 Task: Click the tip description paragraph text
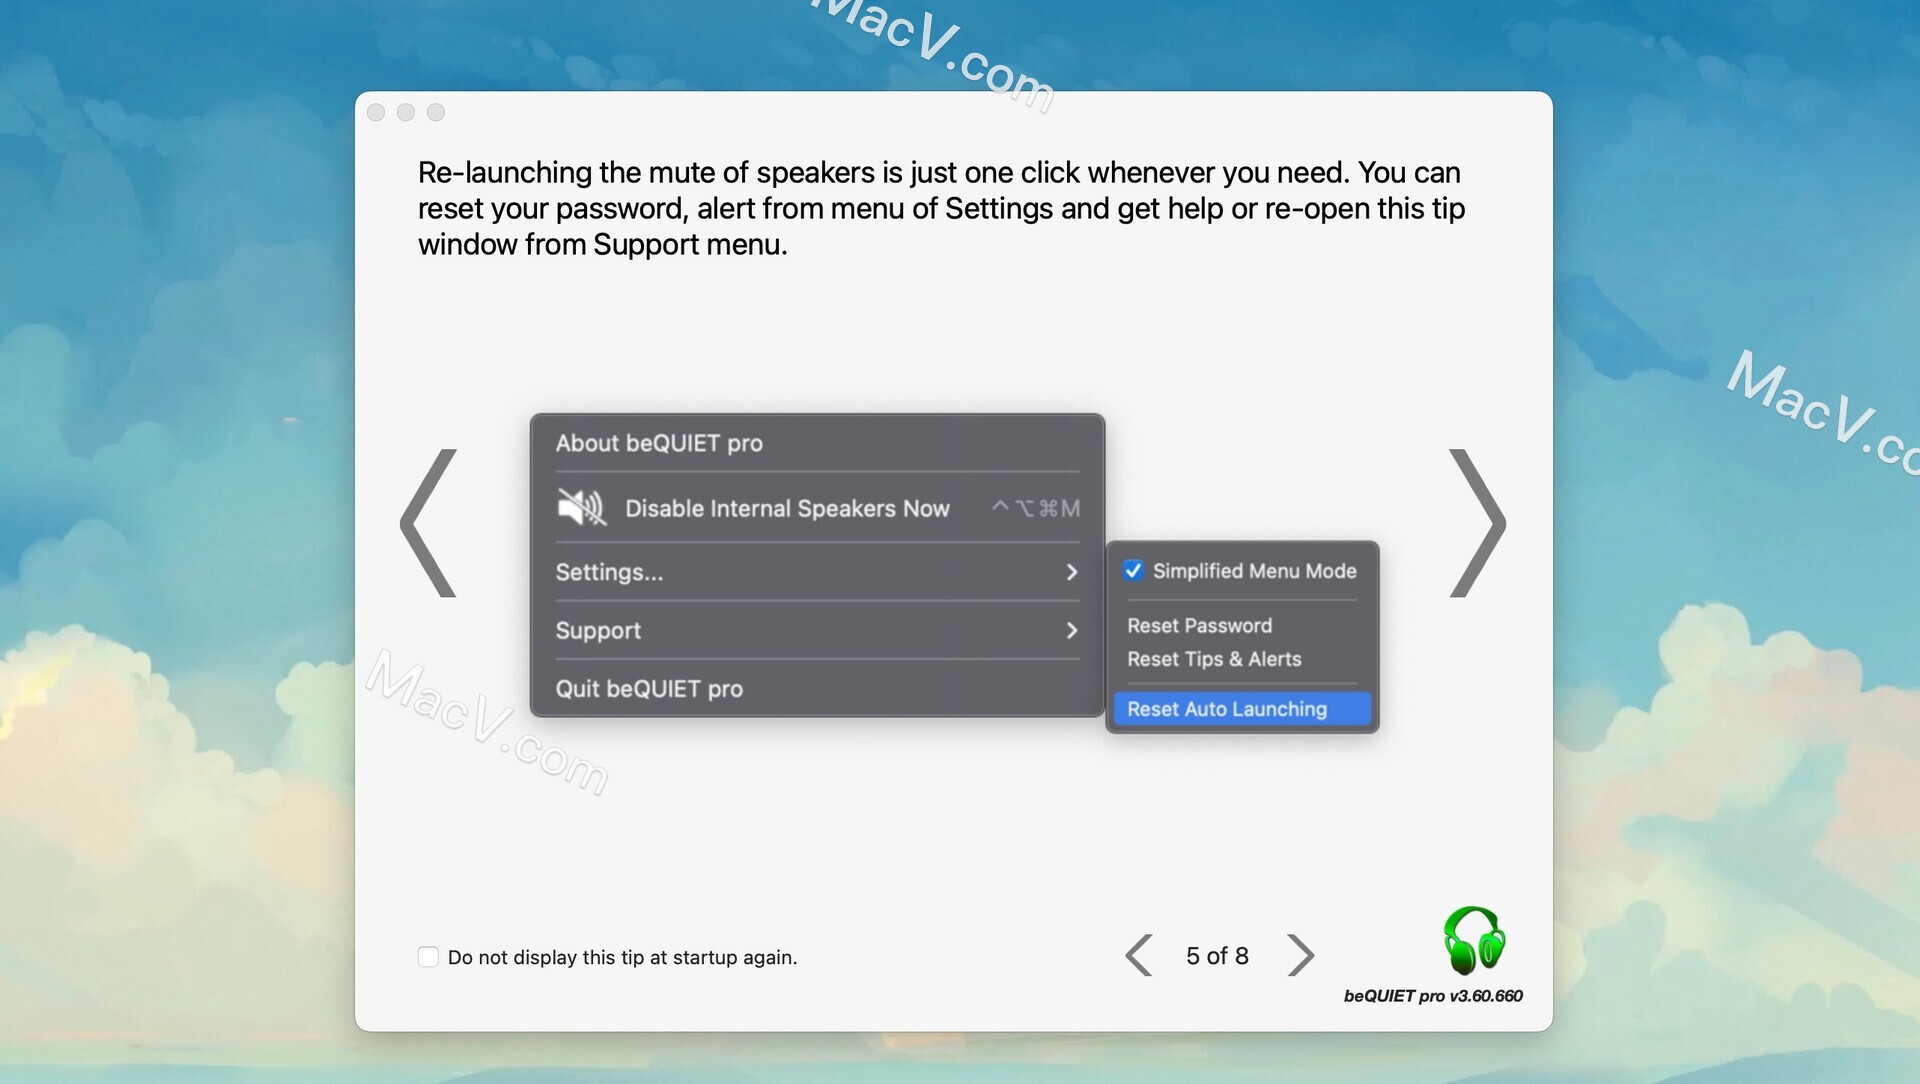tap(941, 208)
